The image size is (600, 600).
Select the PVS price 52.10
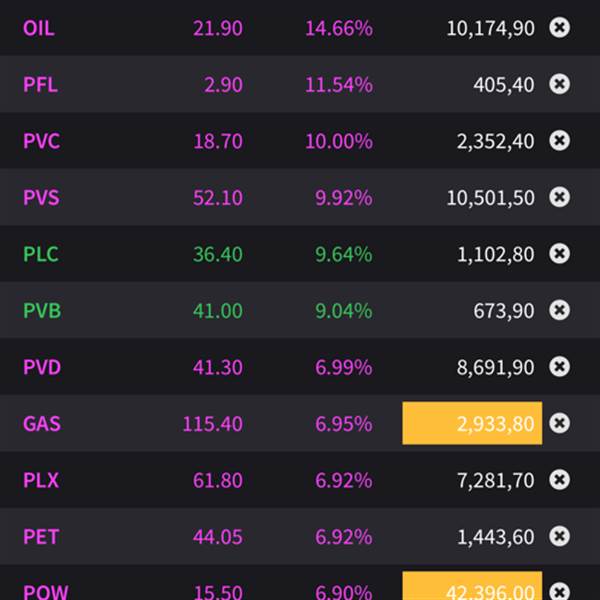217,198
